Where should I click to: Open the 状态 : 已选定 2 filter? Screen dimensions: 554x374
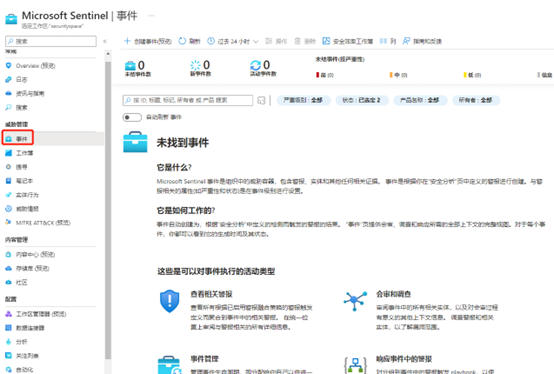362,100
